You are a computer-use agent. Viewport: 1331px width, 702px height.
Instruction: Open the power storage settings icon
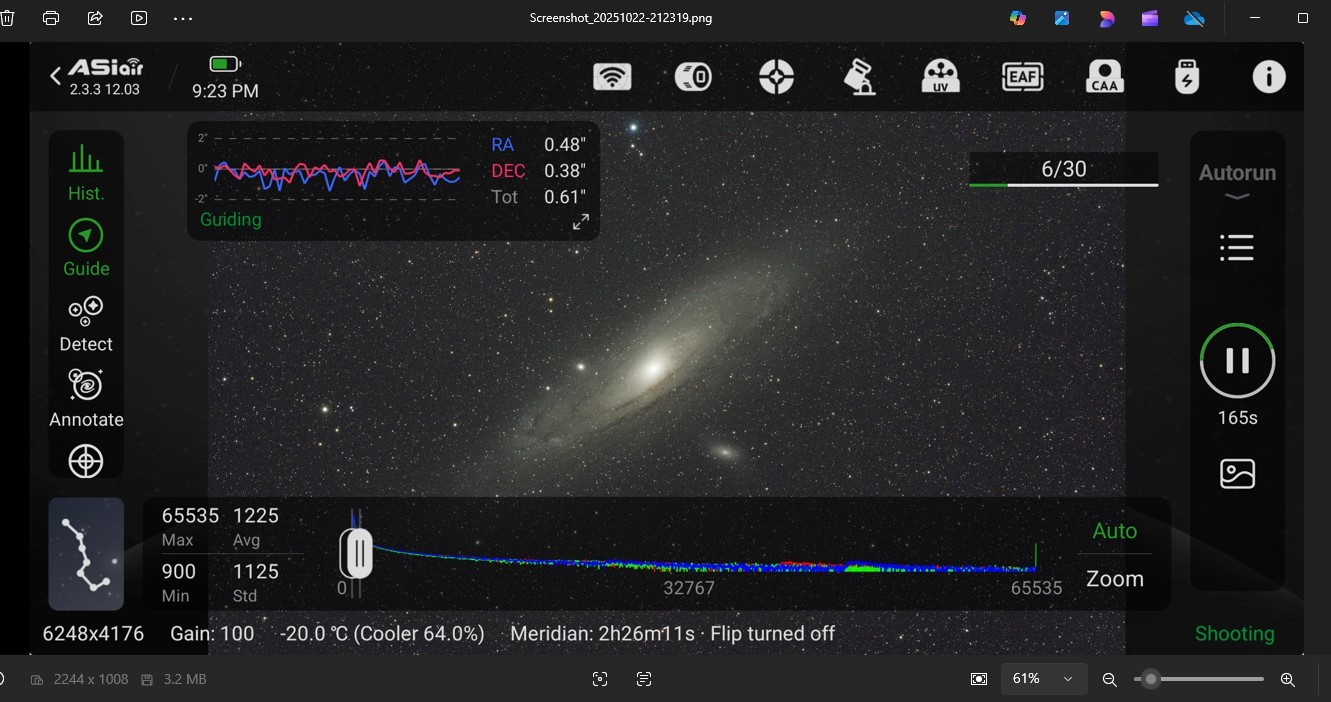click(x=1186, y=77)
